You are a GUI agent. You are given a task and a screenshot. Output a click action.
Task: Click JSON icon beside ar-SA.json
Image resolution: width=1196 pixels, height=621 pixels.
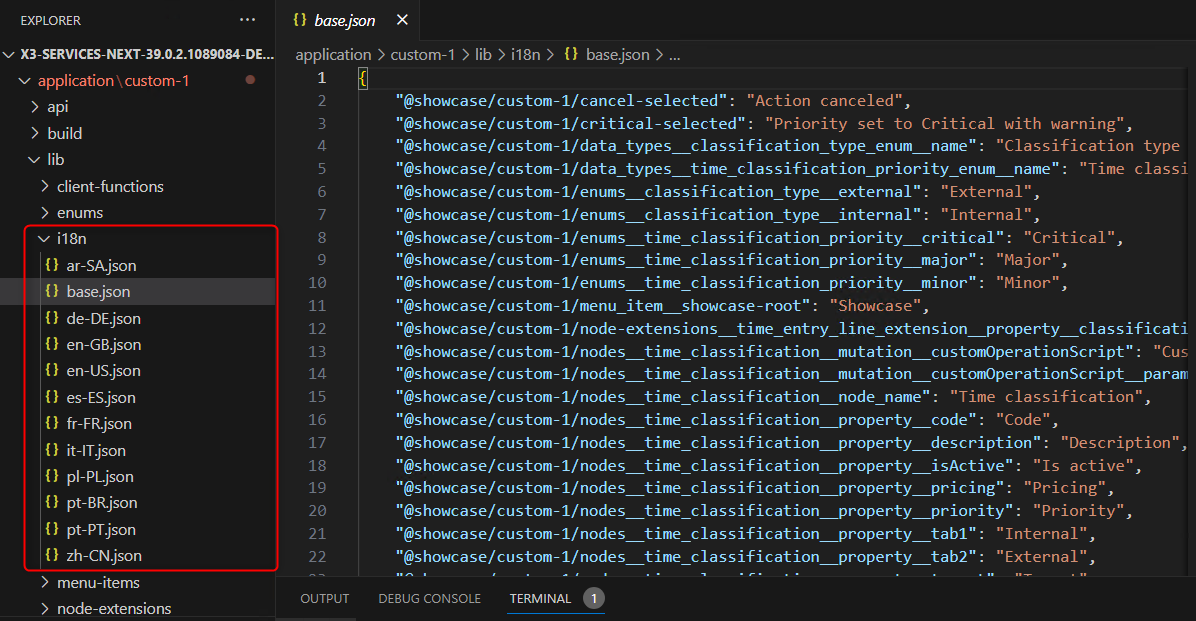[x=52, y=265]
